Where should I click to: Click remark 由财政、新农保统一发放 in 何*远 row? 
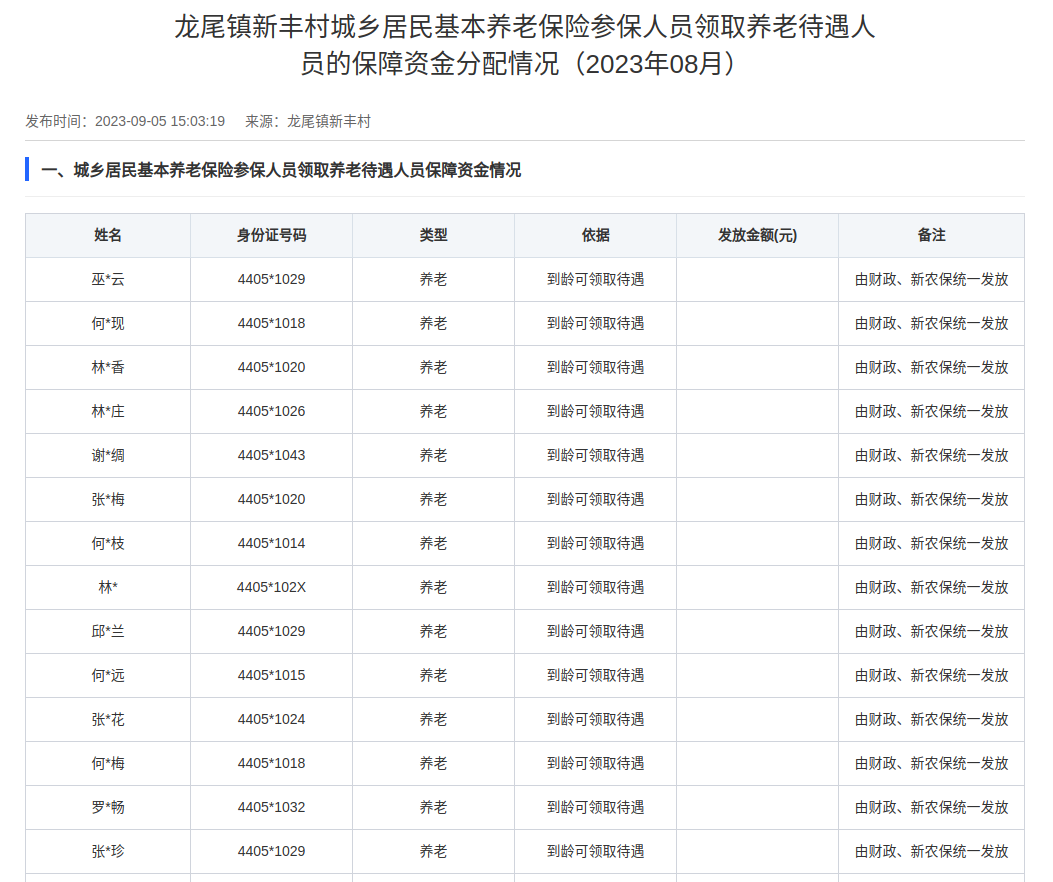click(931, 675)
